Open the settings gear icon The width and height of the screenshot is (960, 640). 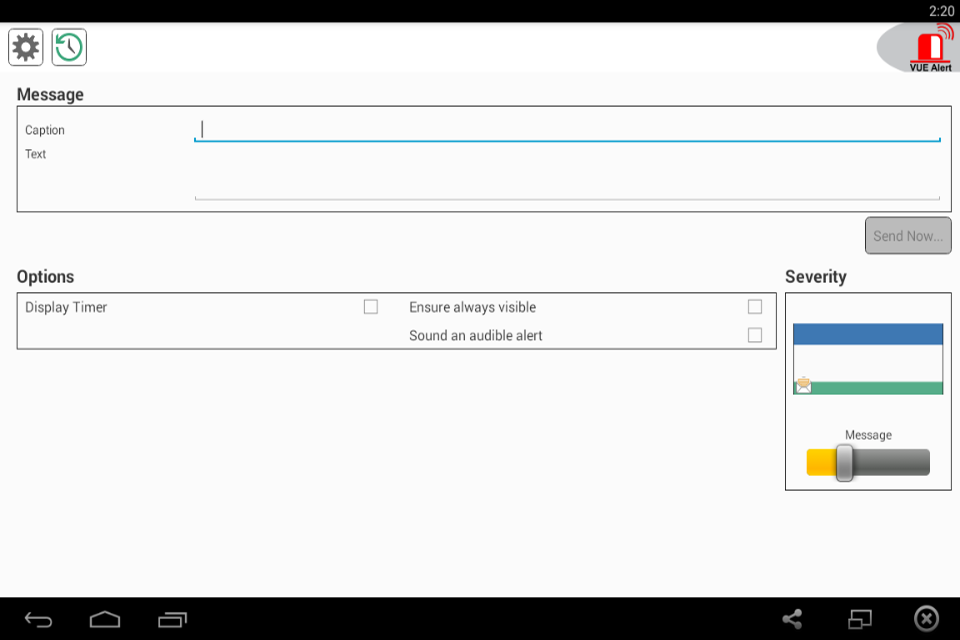(26, 47)
